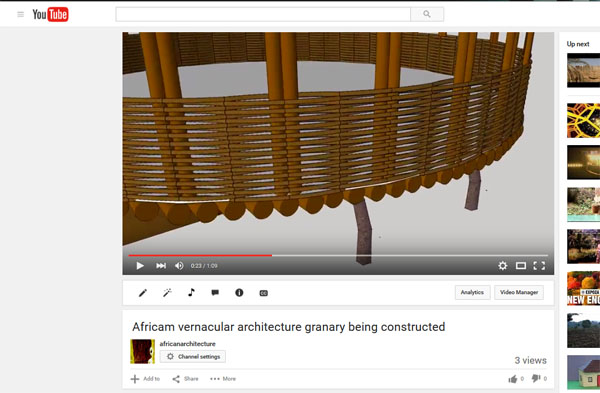Click the Video Manager button
The height and width of the screenshot is (393, 600).
(519, 292)
